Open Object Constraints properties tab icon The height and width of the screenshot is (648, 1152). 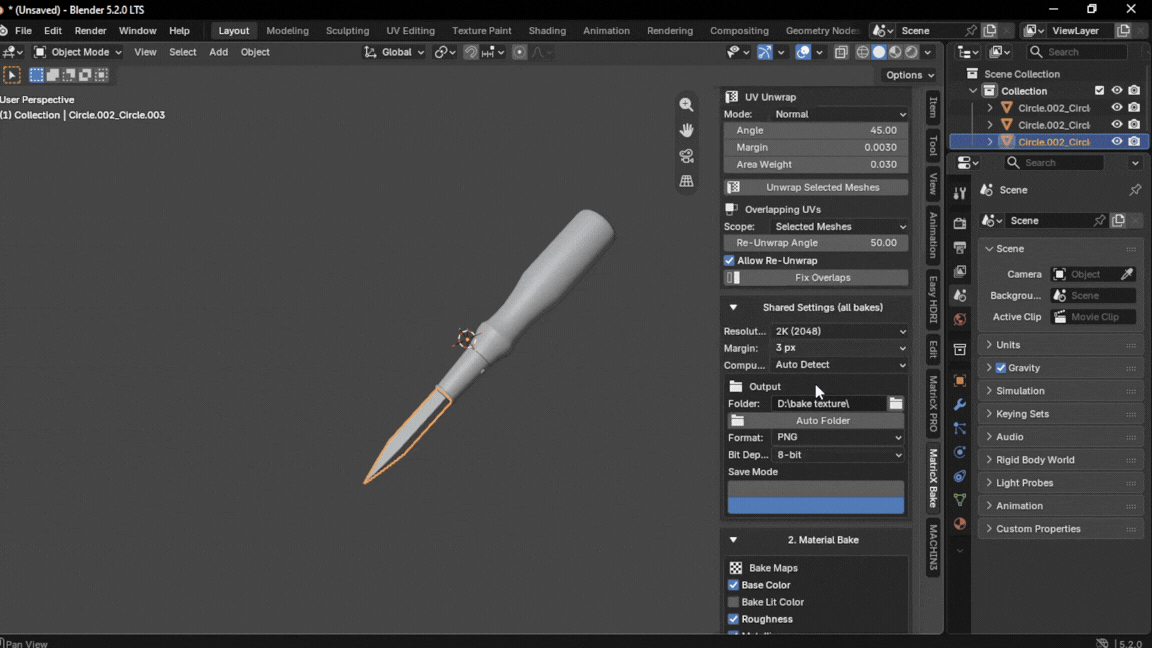click(960, 476)
